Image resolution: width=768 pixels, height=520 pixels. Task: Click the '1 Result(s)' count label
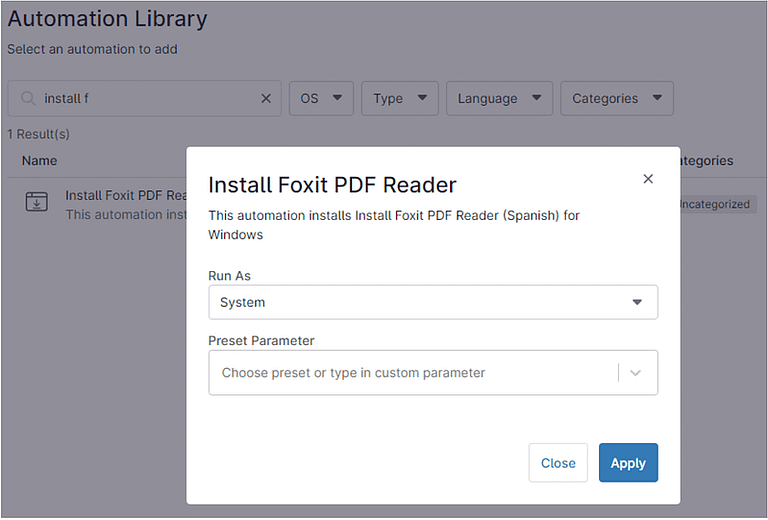tap(39, 134)
